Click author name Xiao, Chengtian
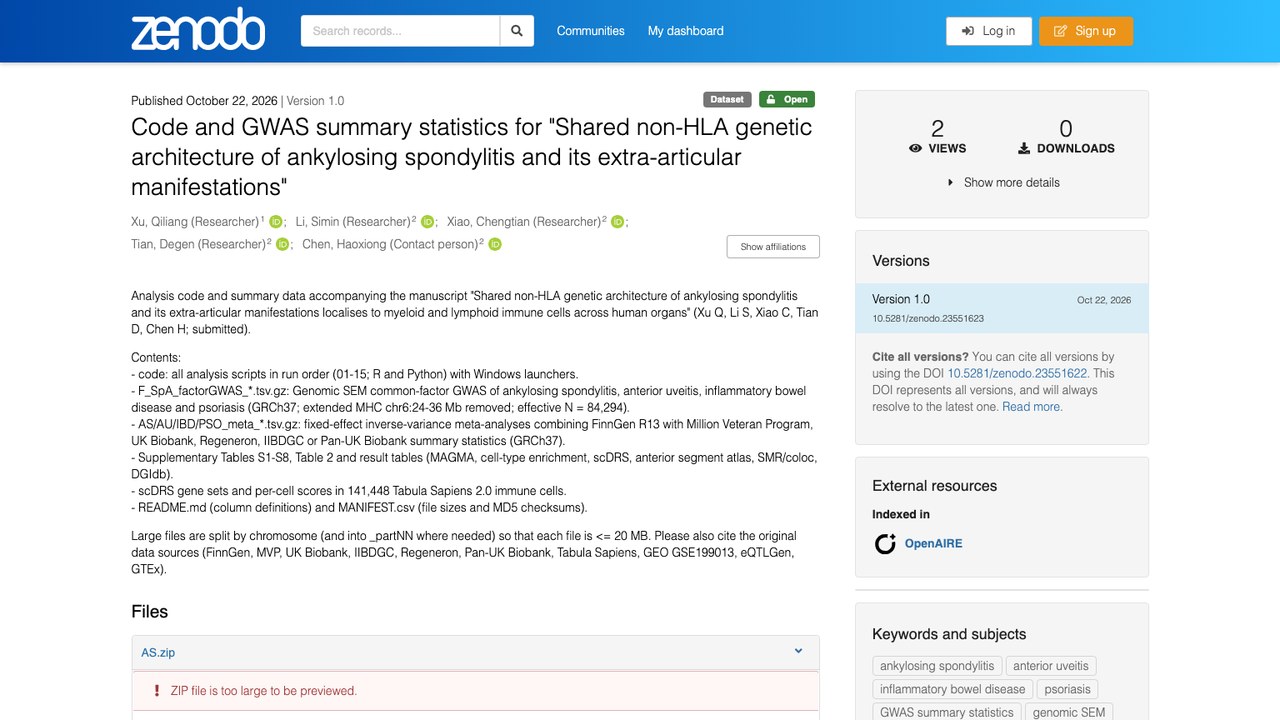This screenshot has height=720, width=1280. tap(524, 222)
